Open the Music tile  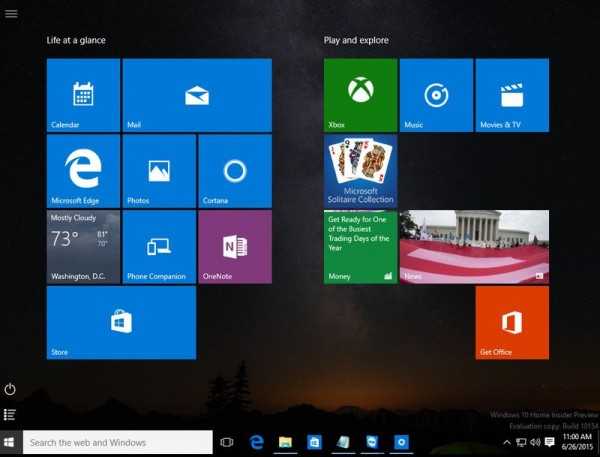436,95
